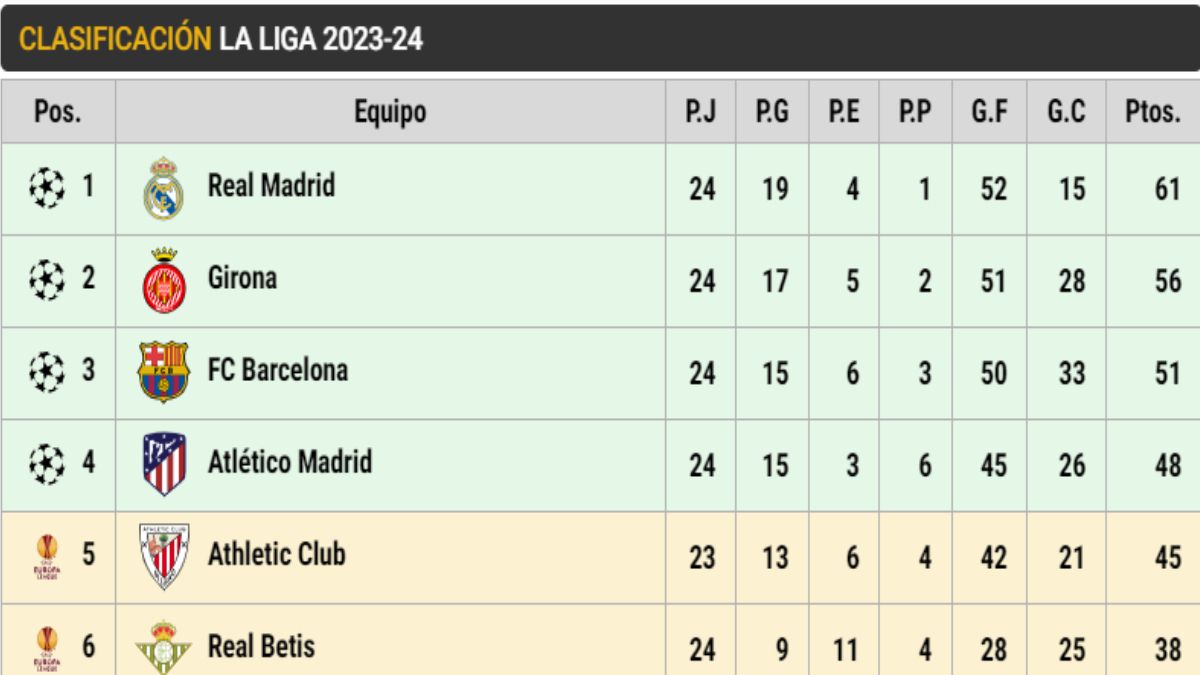The width and height of the screenshot is (1200, 675).
Task: Click the Real Madrid club crest
Action: [x=163, y=188]
